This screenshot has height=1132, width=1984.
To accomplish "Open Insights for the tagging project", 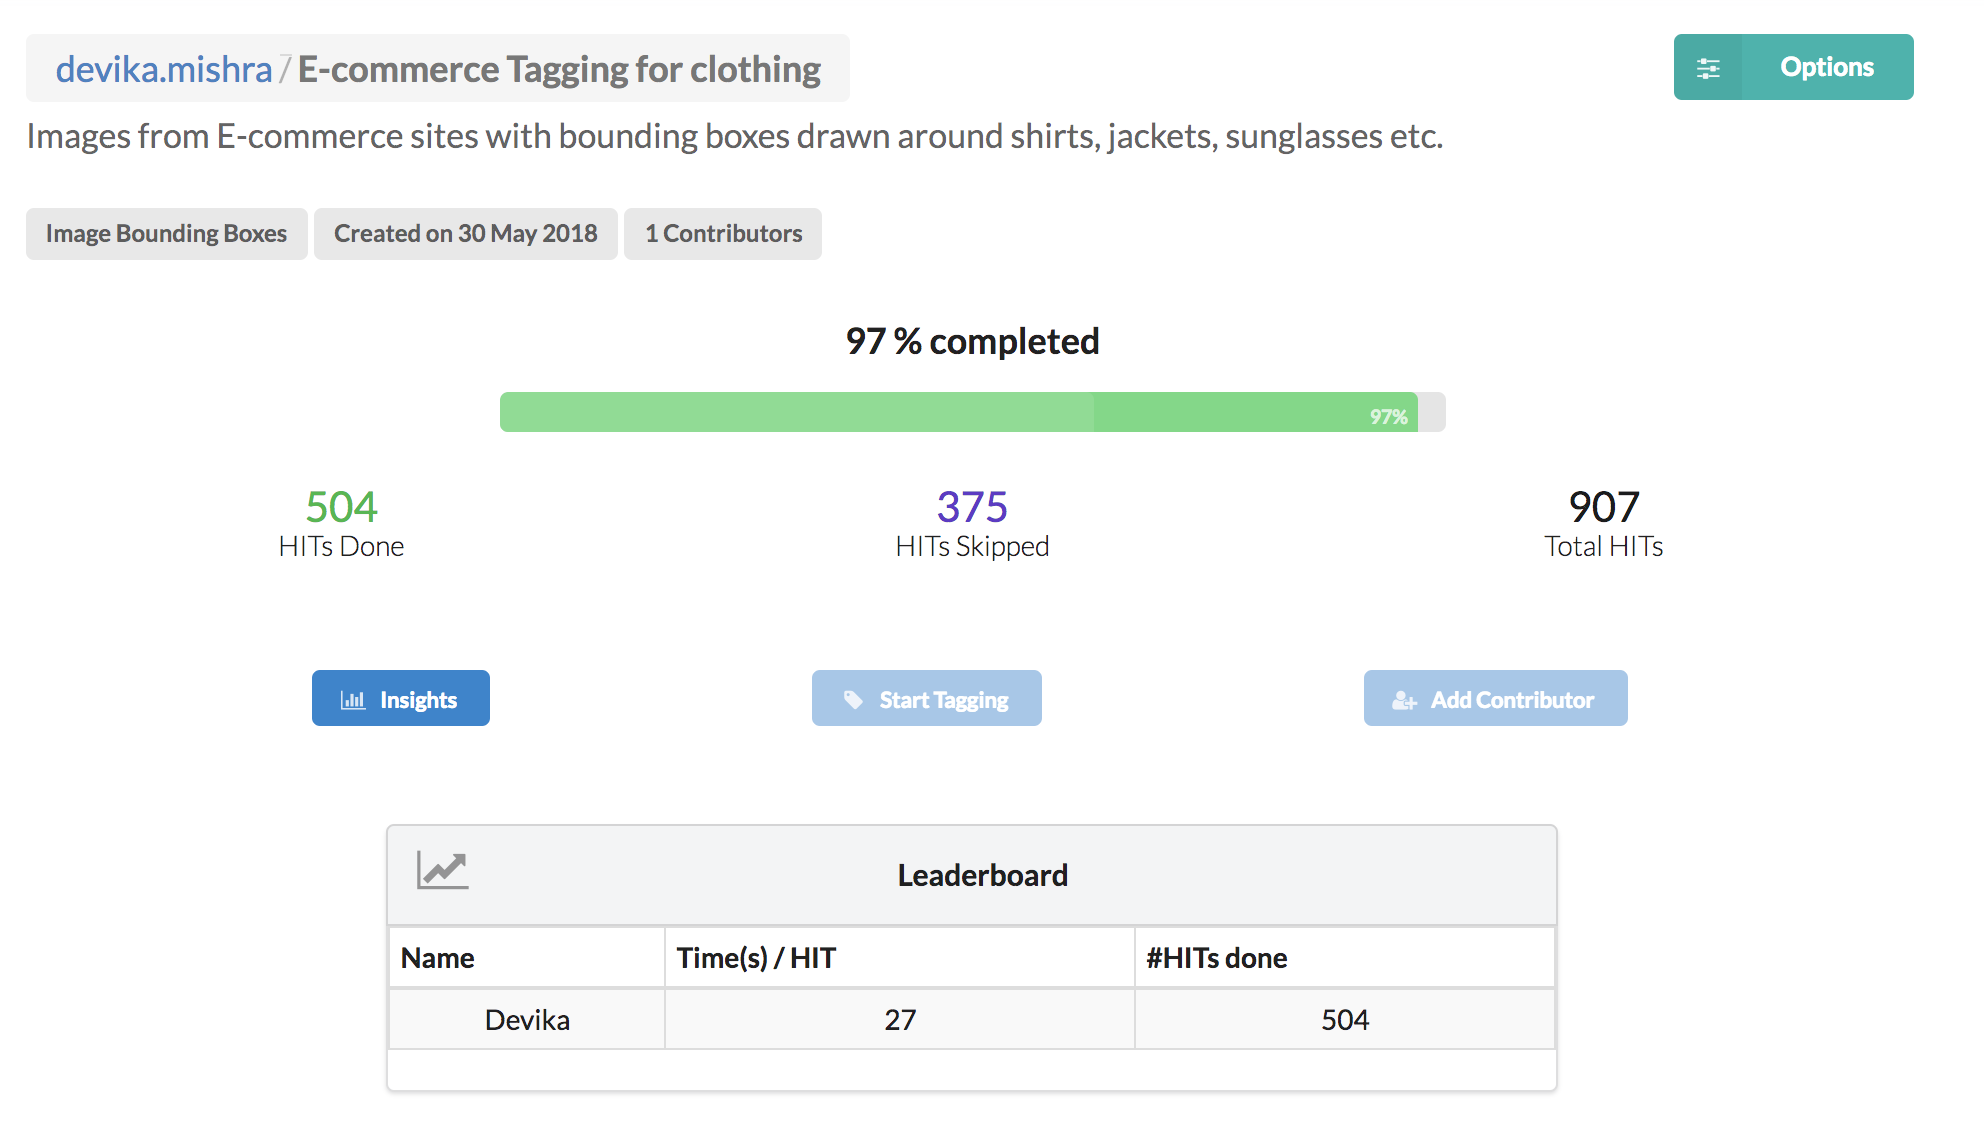I will point(400,698).
